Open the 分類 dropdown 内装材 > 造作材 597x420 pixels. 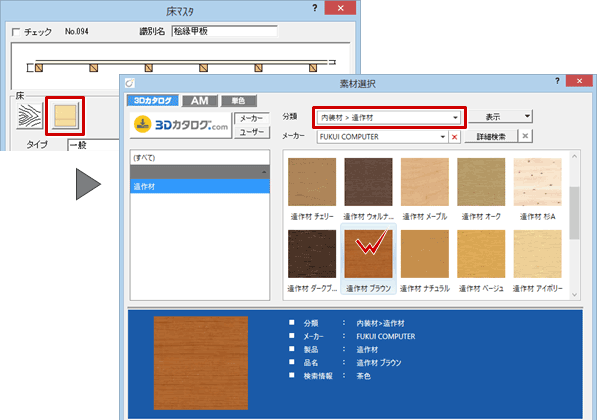point(389,118)
